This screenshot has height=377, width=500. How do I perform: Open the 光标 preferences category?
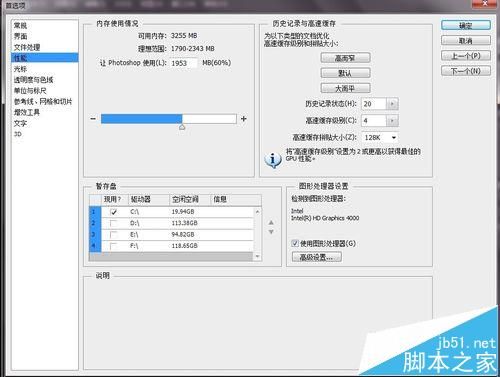click(20, 69)
